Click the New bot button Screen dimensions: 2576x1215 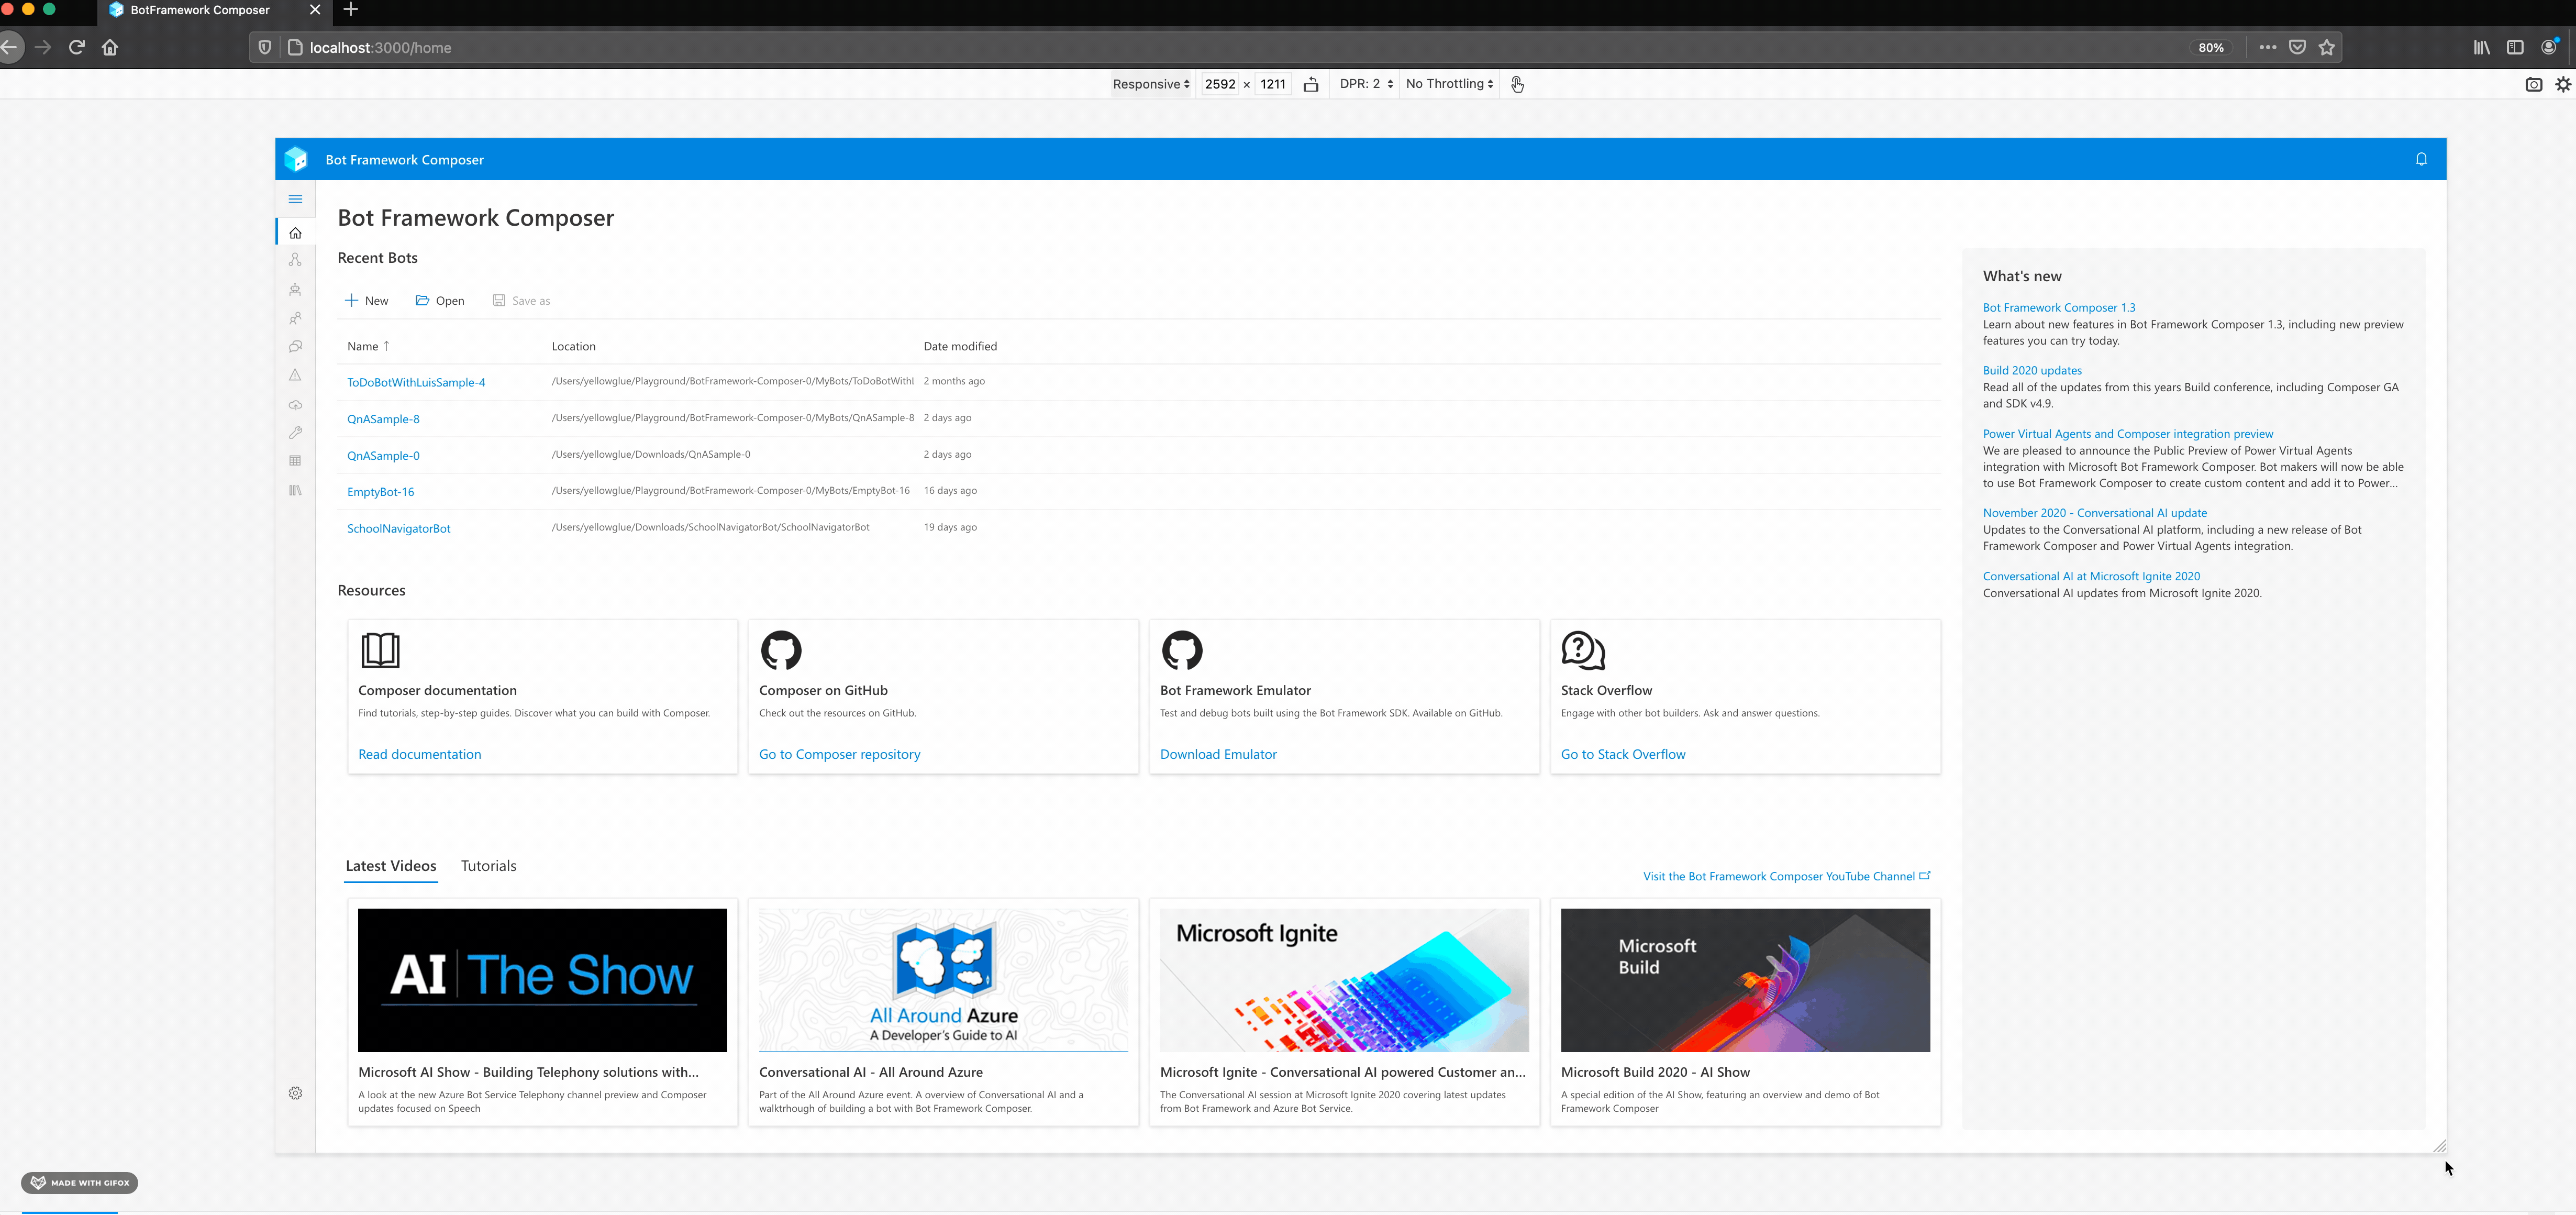coord(367,301)
